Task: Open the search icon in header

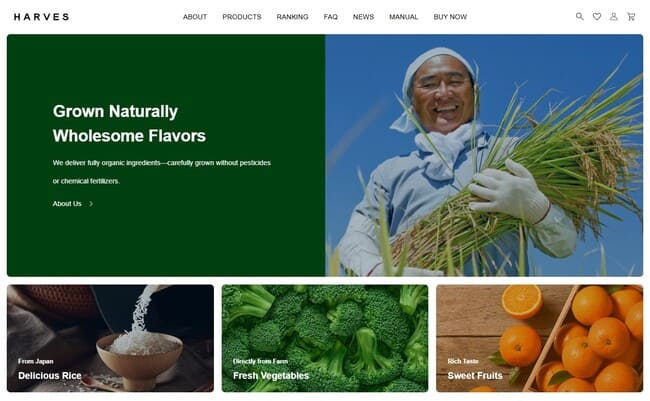Action: tap(580, 17)
